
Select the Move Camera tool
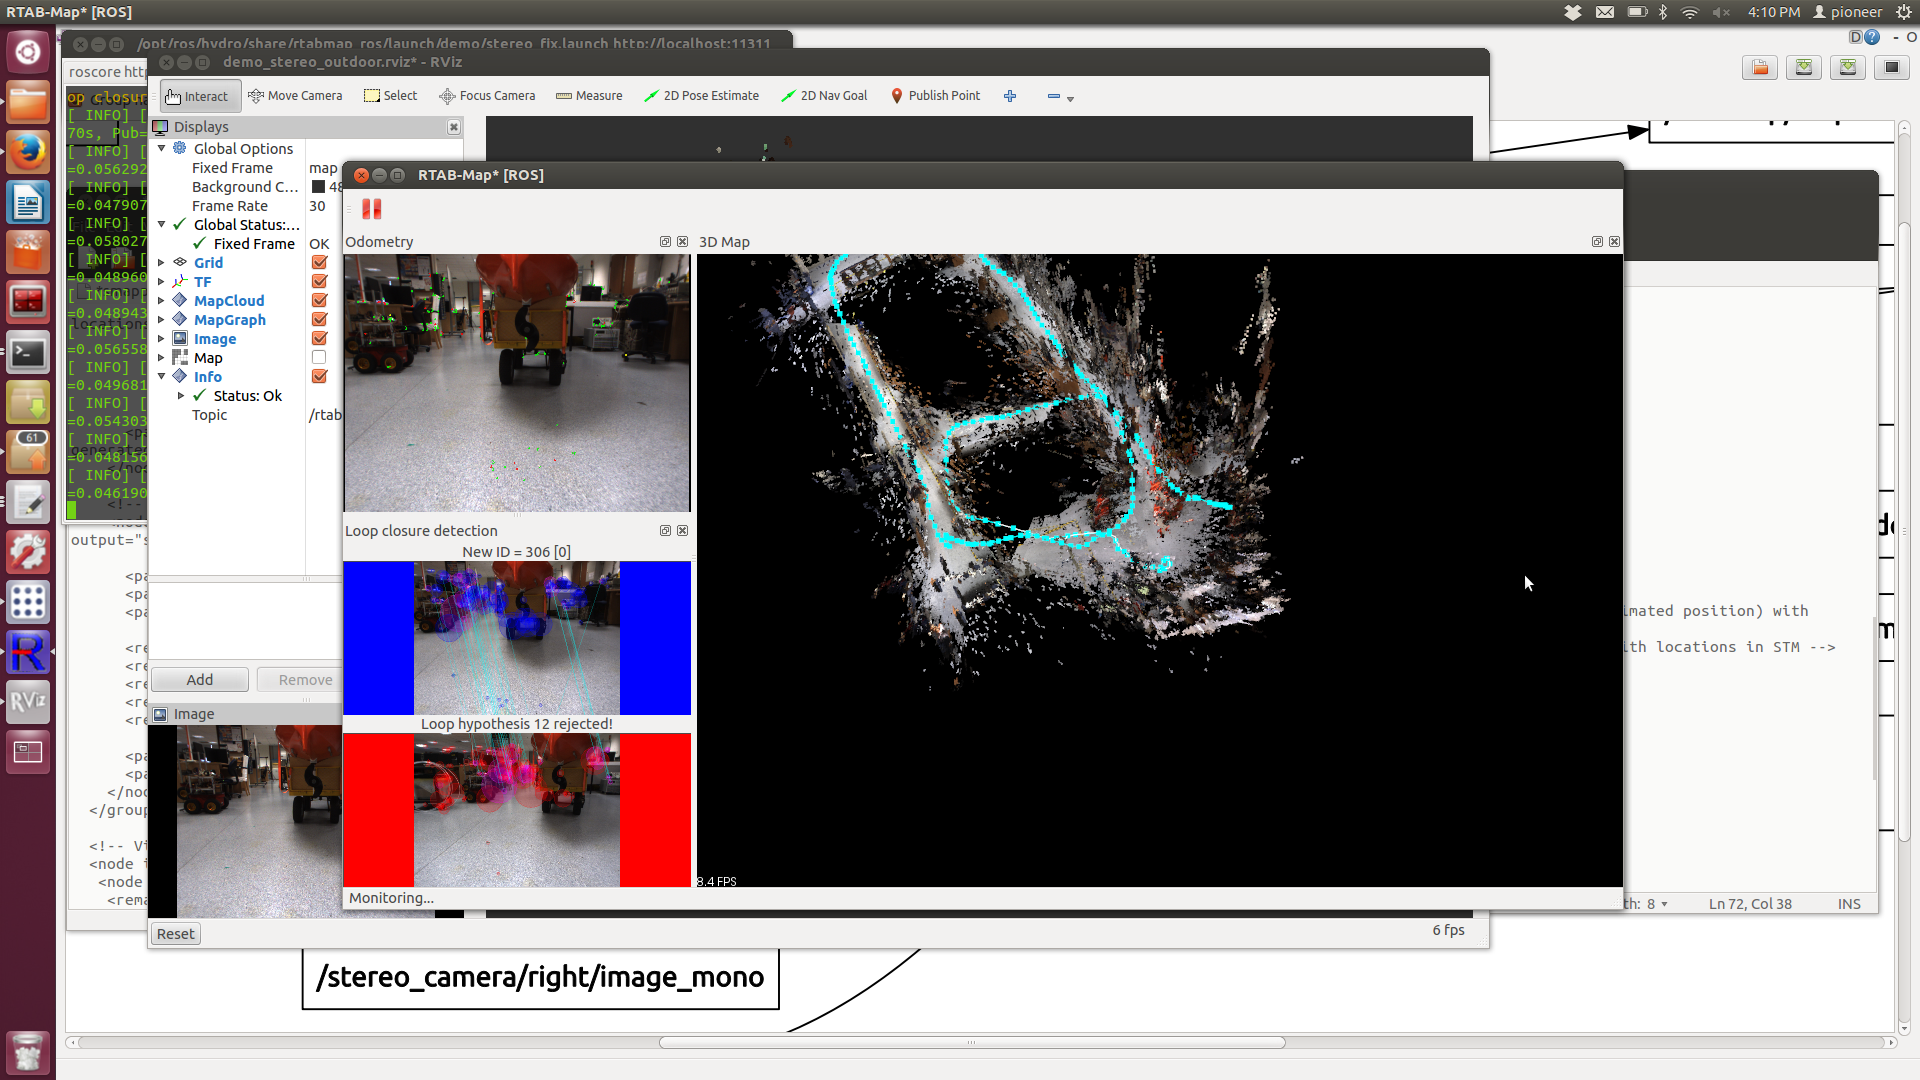point(295,96)
